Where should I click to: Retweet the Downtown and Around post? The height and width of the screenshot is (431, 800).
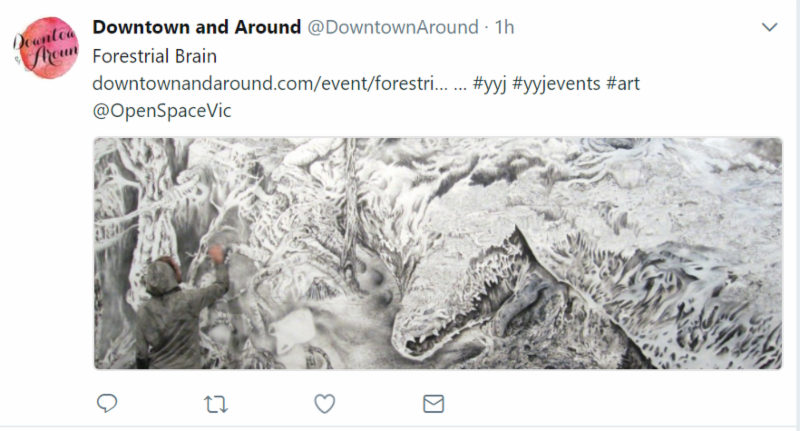click(215, 404)
